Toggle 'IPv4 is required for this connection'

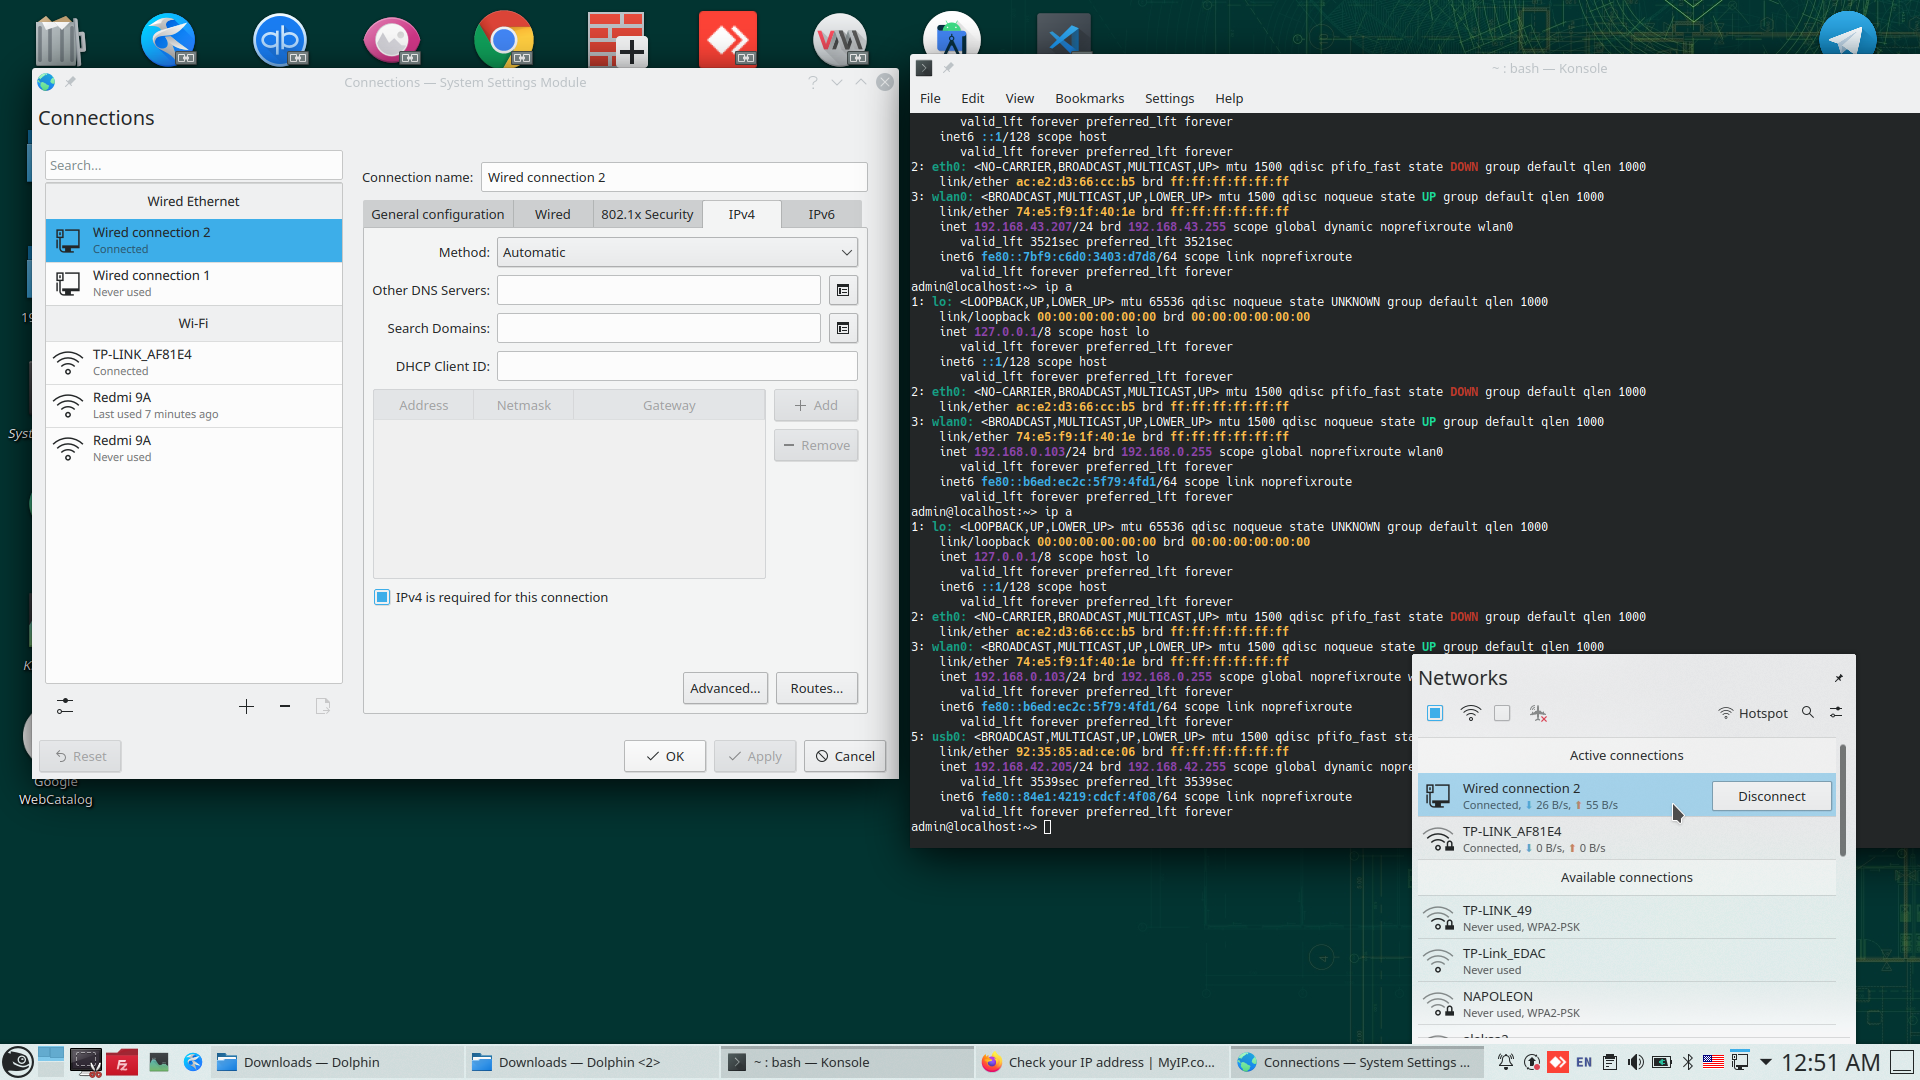pyautogui.click(x=382, y=597)
